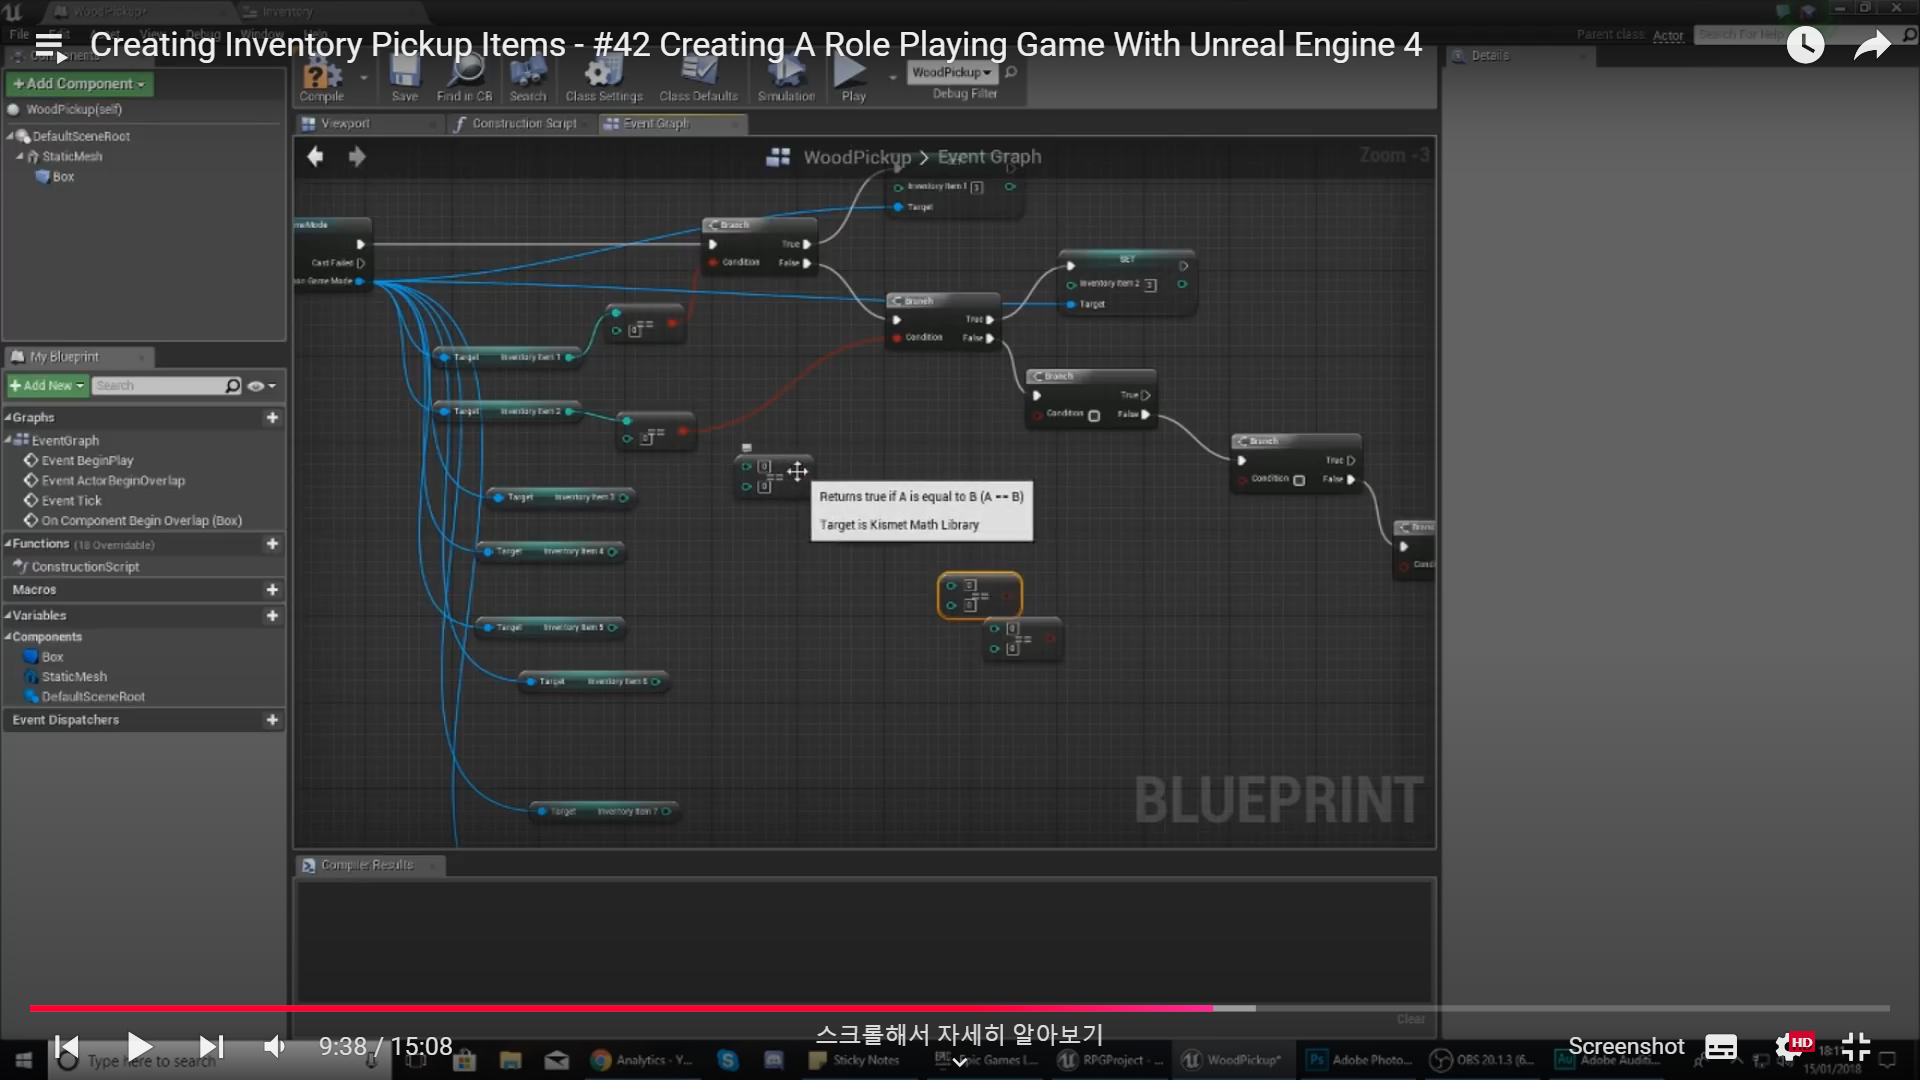Switch to the Viewport tab
This screenshot has width=1920, height=1080.
tap(345, 123)
